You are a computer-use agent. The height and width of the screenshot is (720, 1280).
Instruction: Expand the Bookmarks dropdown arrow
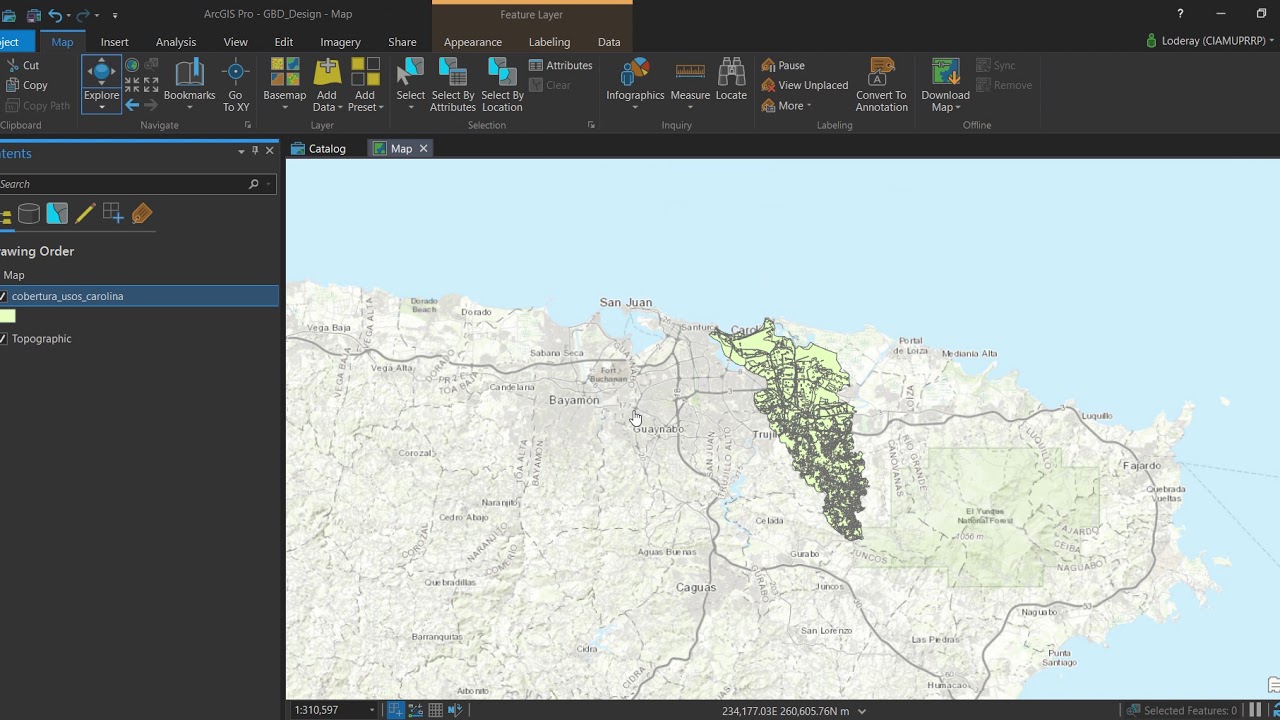pos(189,108)
